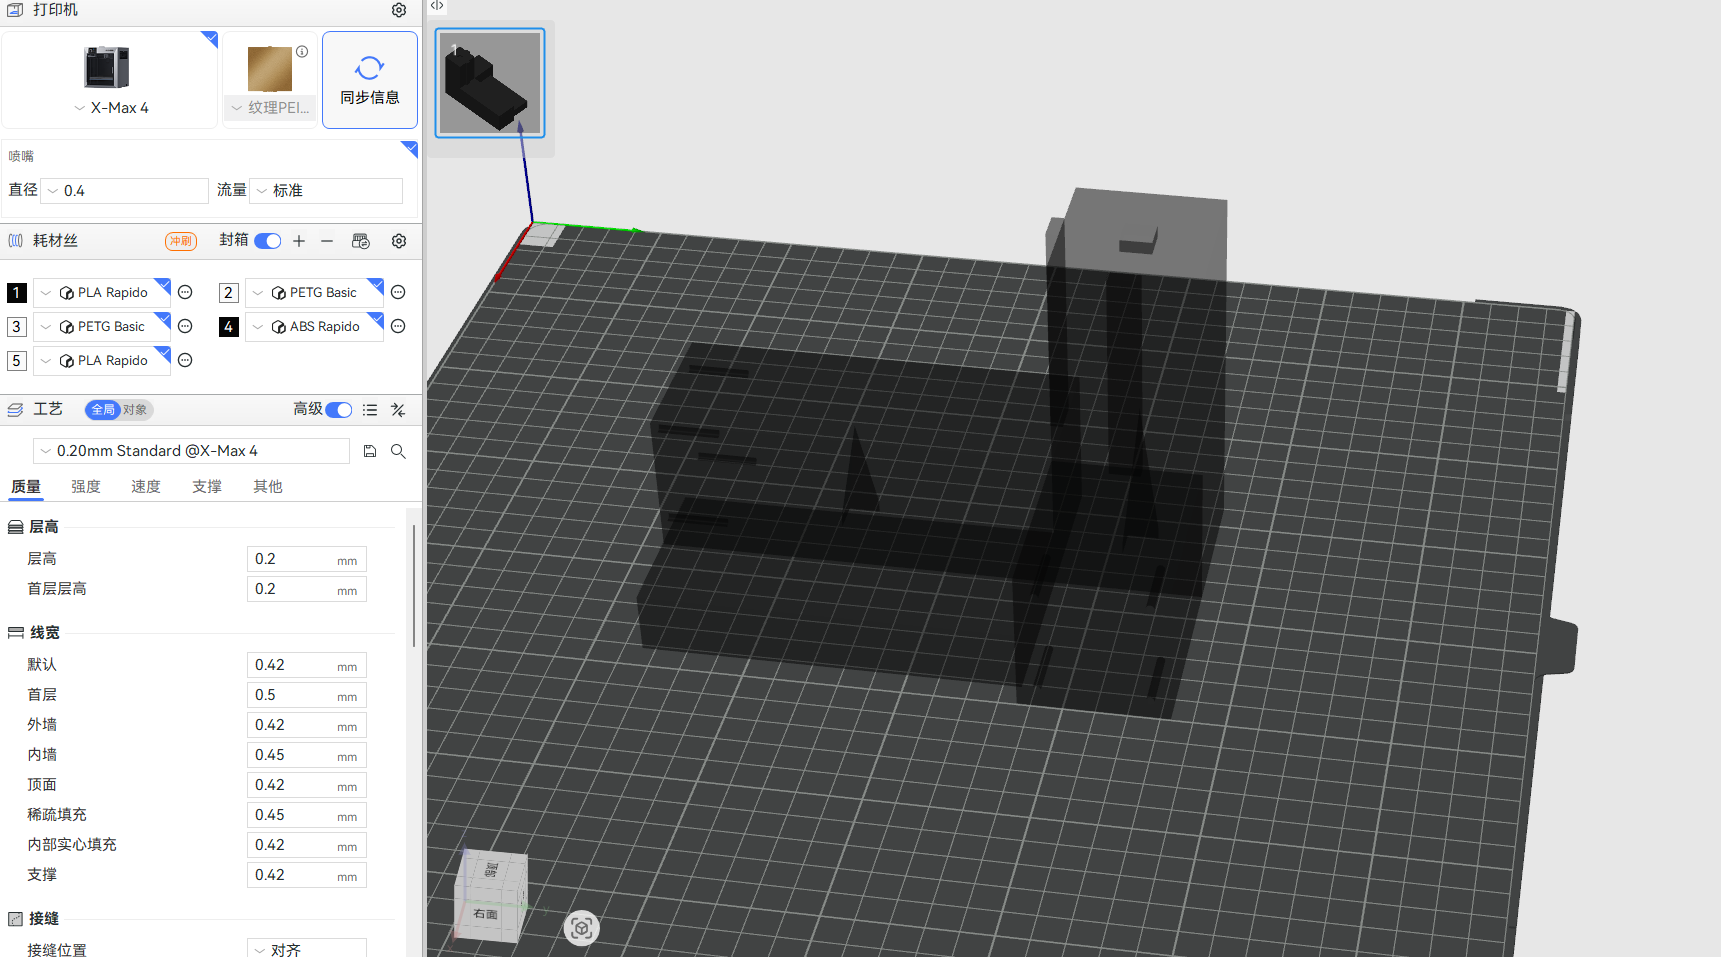Click the 右面 face of the view cube
Screen dimensions: 1721x957
coord(486,914)
